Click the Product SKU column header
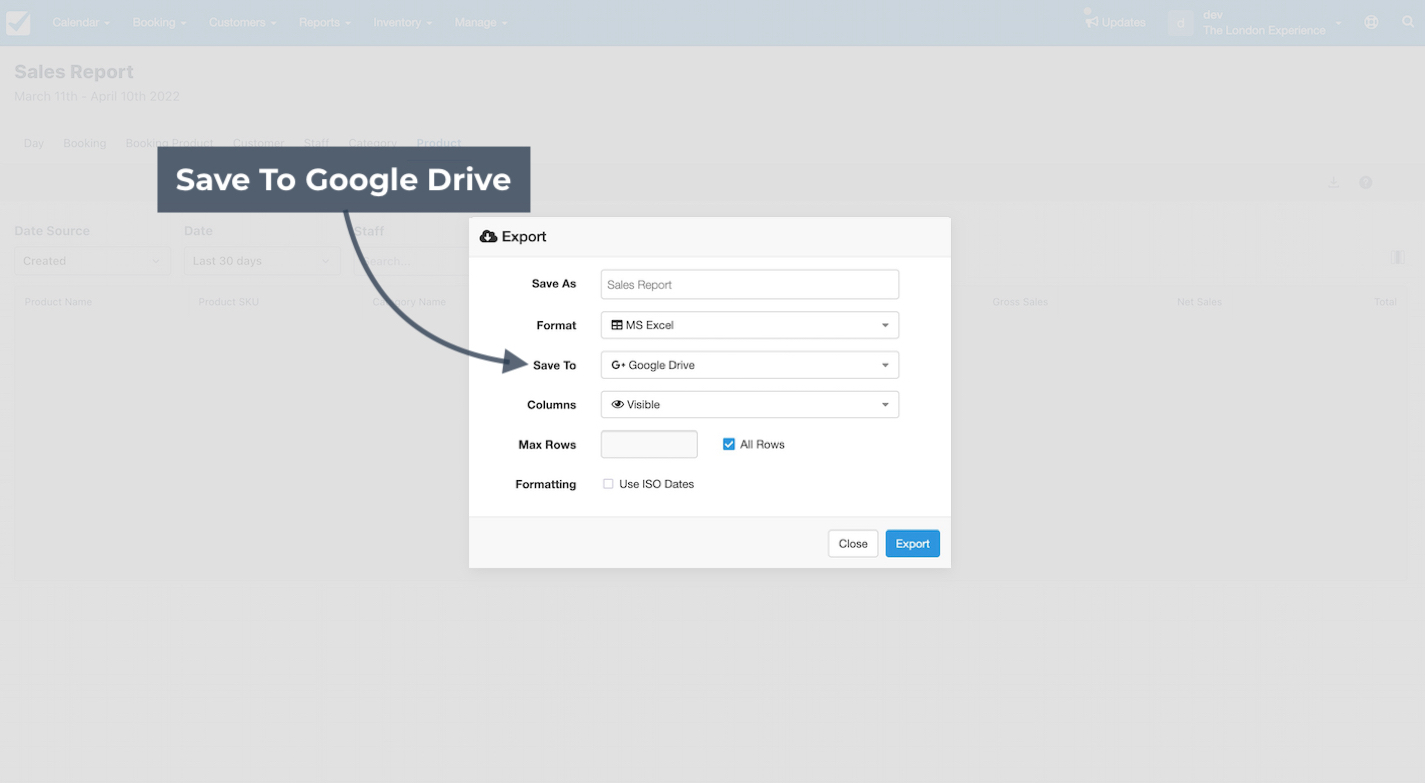1425x783 pixels. 228,302
